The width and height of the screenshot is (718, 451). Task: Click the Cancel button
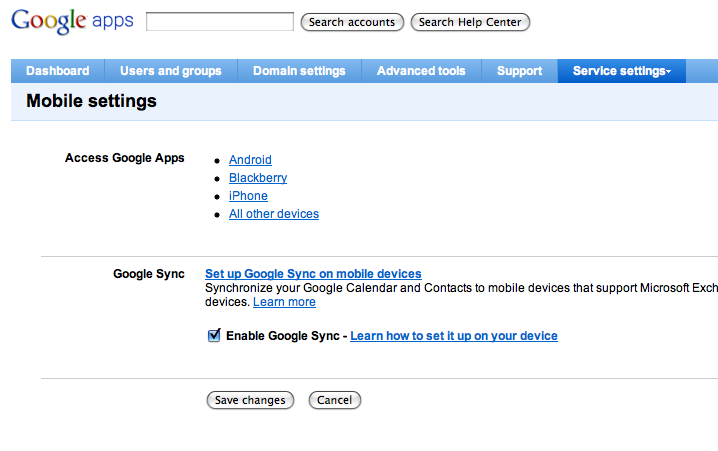pyautogui.click(x=335, y=400)
